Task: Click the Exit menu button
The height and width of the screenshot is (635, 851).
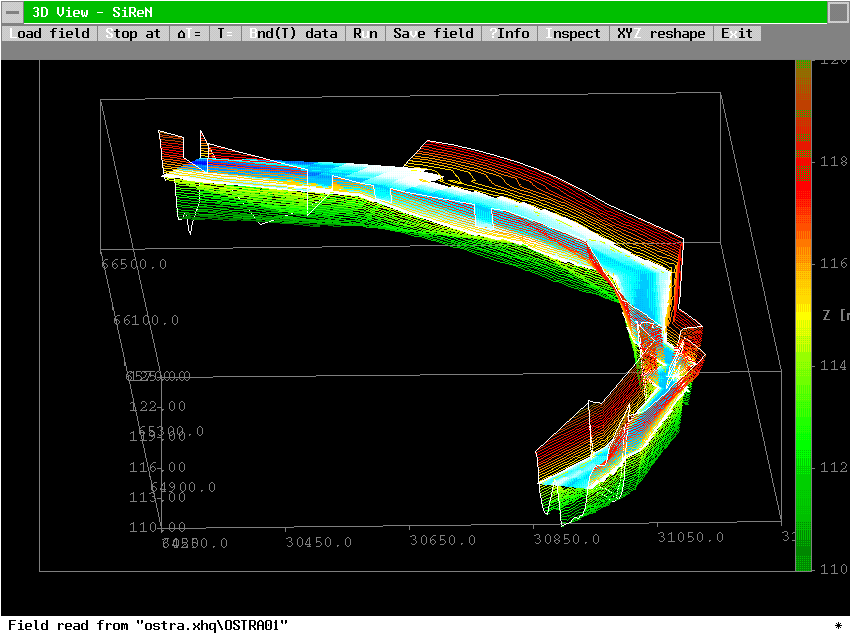Action: (x=737, y=33)
